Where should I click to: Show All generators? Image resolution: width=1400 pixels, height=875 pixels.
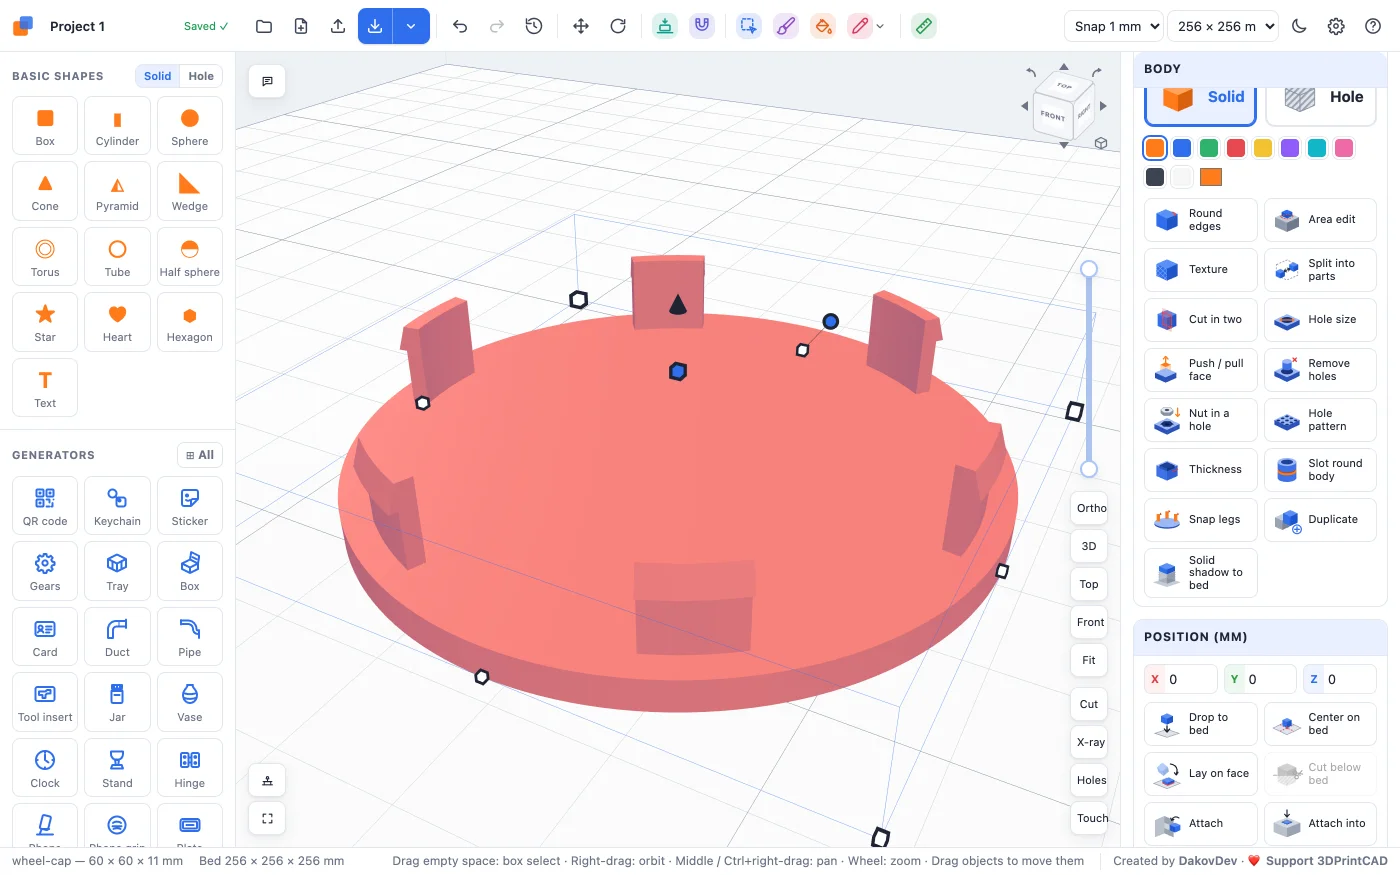(x=200, y=455)
